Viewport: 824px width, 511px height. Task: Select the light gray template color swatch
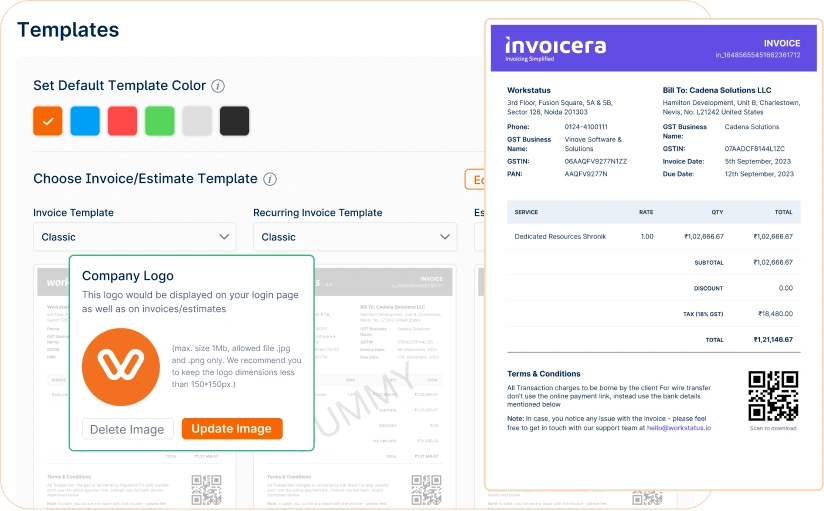click(x=197, y=121)
